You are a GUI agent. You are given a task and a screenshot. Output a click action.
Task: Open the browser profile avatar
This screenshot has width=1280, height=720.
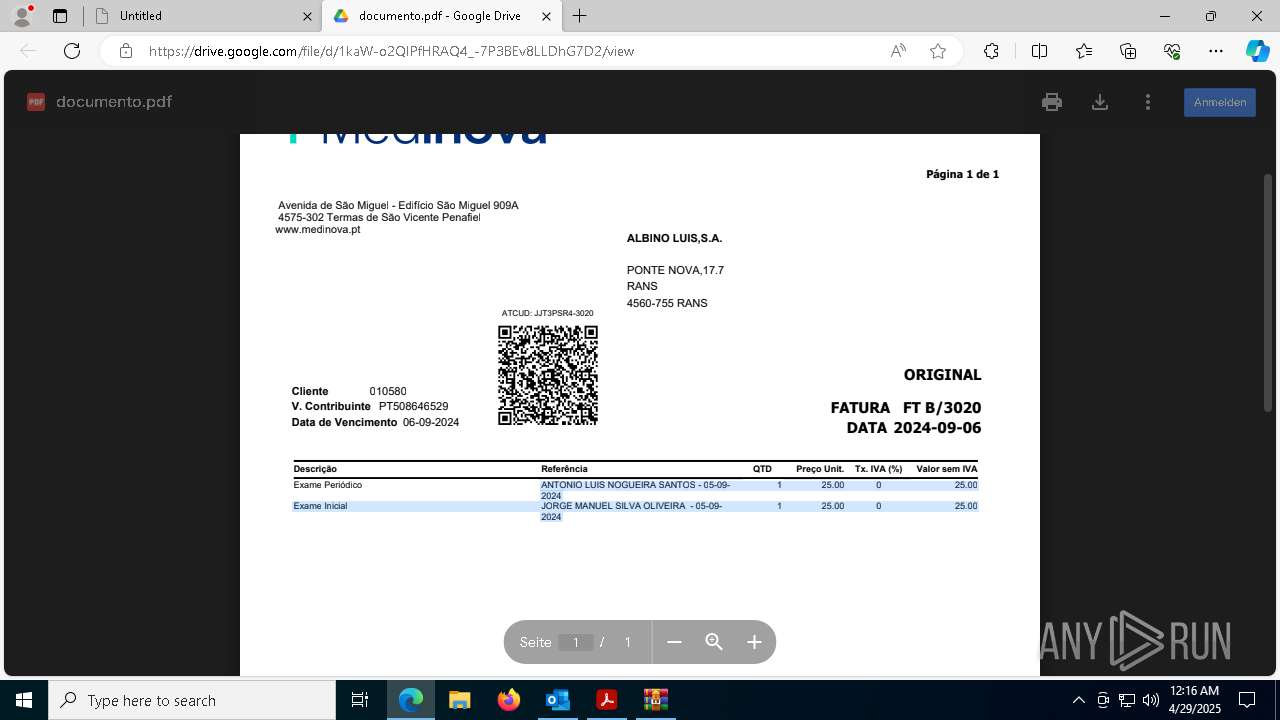coord(22,16)
